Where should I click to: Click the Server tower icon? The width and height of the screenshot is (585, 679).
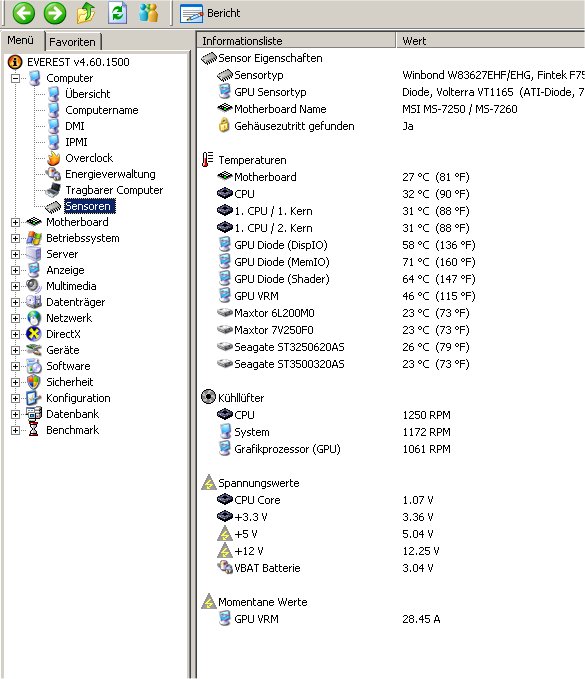click(34, 254)
